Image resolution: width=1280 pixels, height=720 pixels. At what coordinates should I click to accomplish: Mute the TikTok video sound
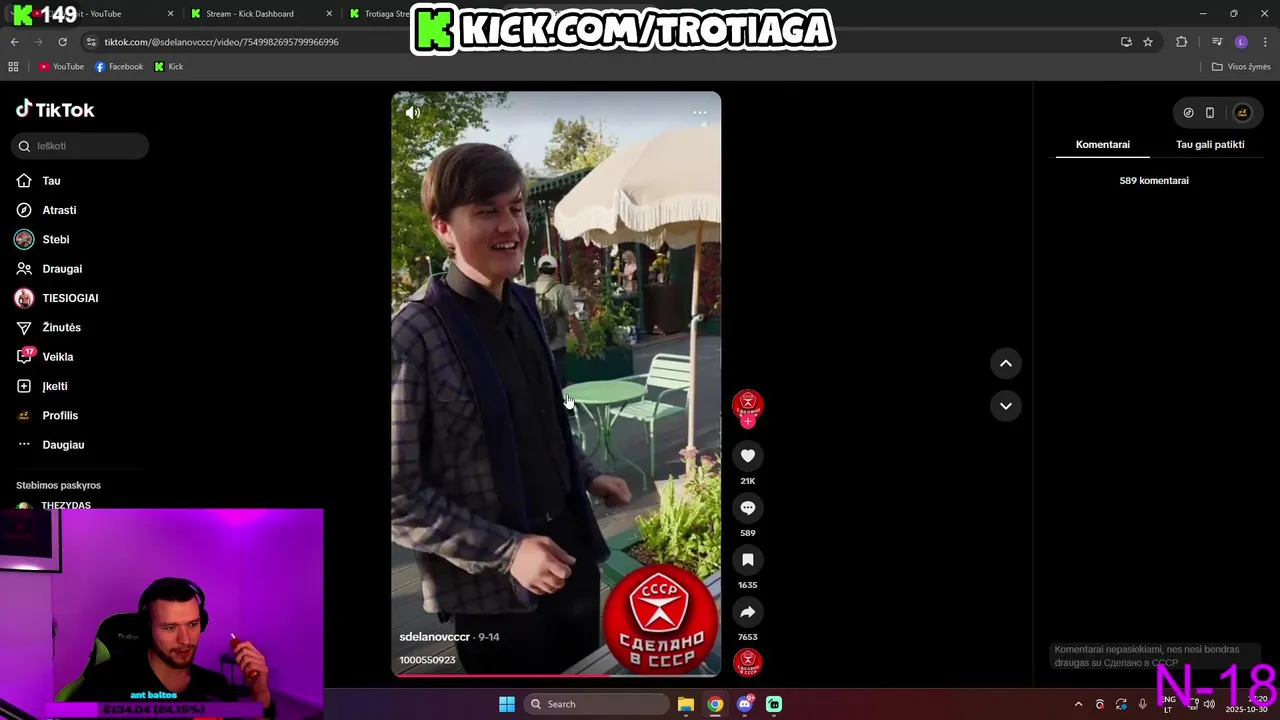coord(413,113)
